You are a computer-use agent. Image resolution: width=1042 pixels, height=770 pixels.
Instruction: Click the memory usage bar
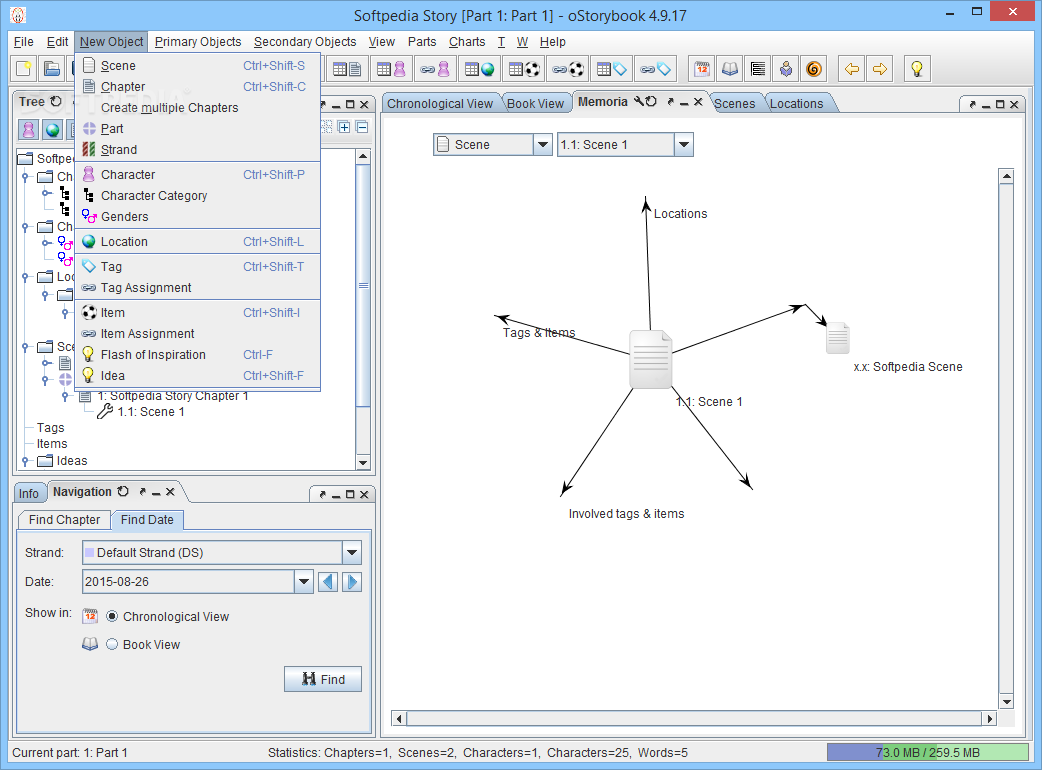(928, 753)
